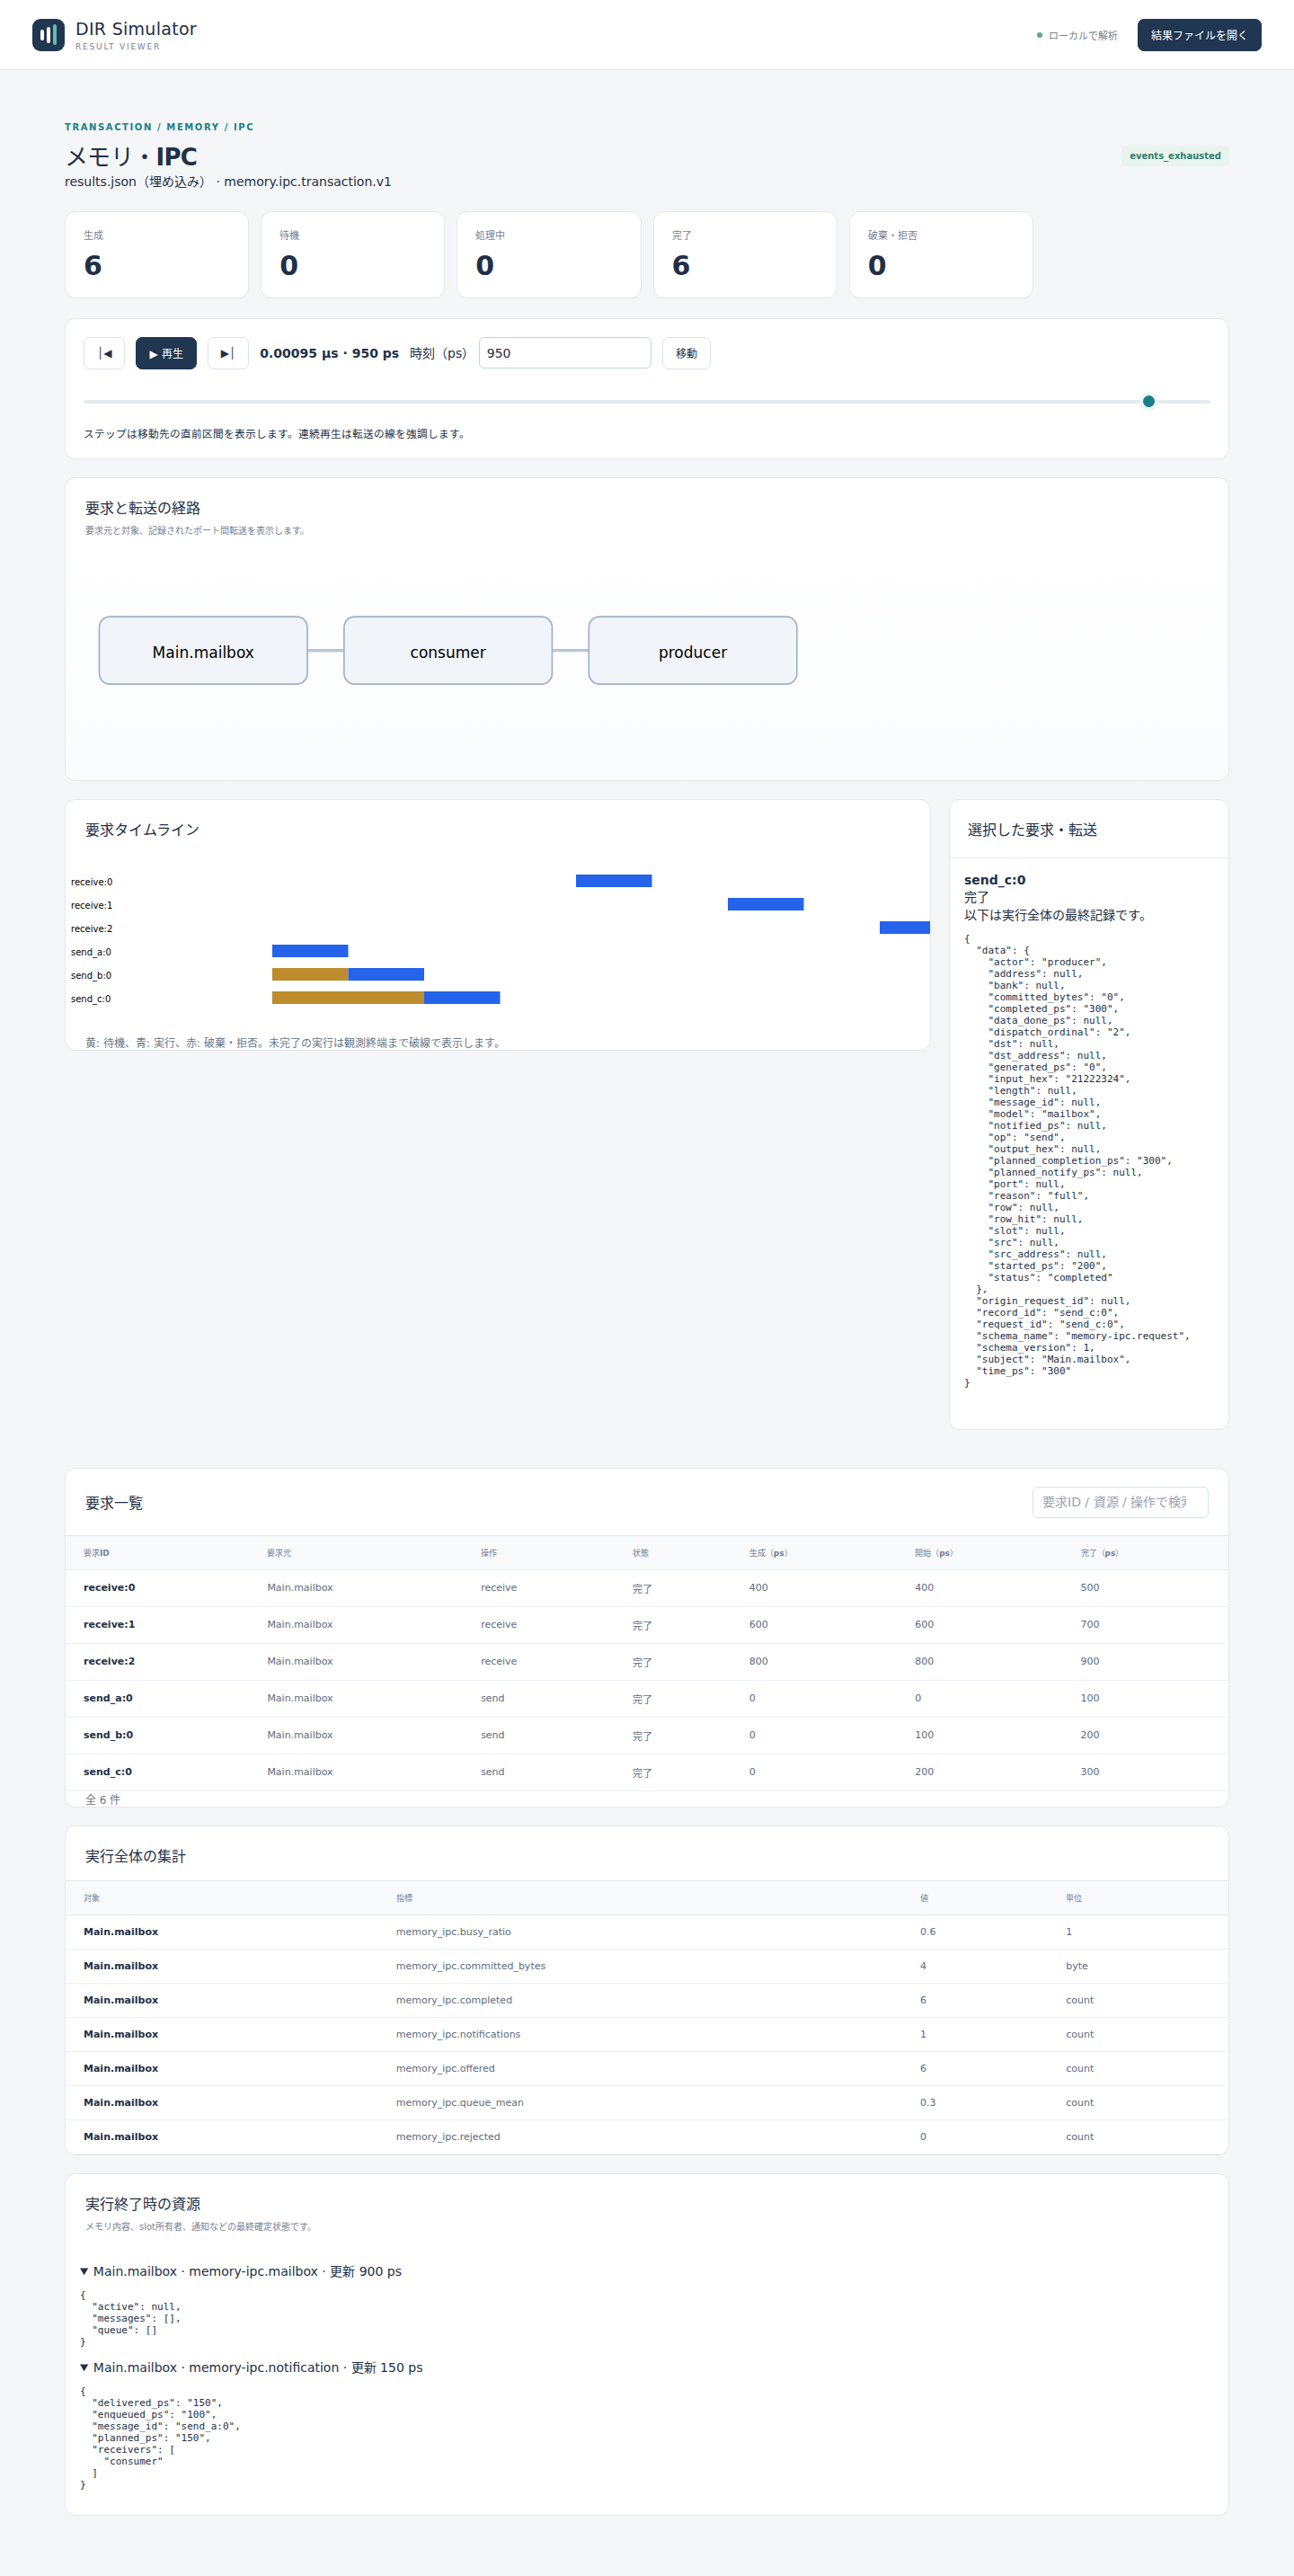Collapse the Main.mailbox memory-ipc.notification section
The width and height of the screenshot is (1294, 2576).
tap(251, 2367)
